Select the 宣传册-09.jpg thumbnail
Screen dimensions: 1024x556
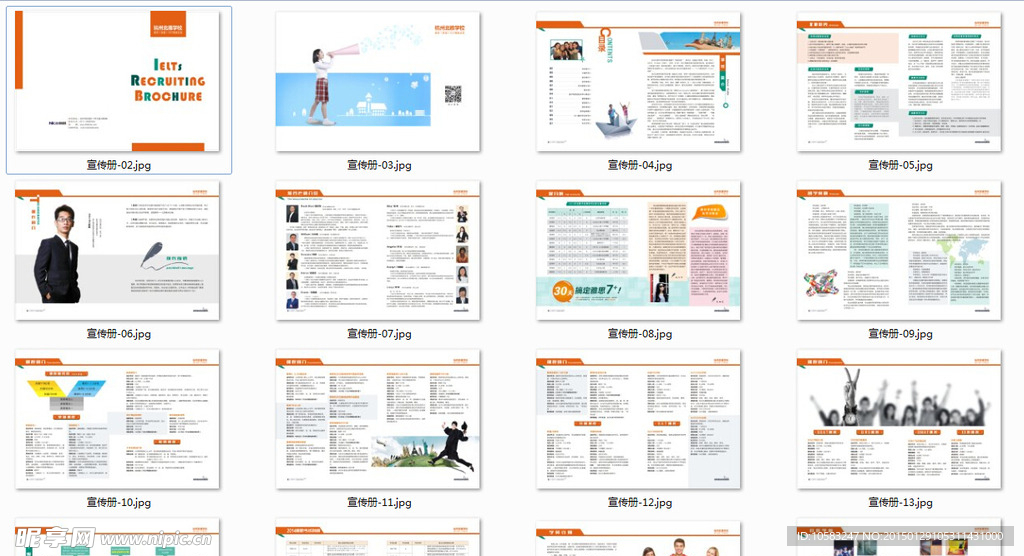(899, 250)
